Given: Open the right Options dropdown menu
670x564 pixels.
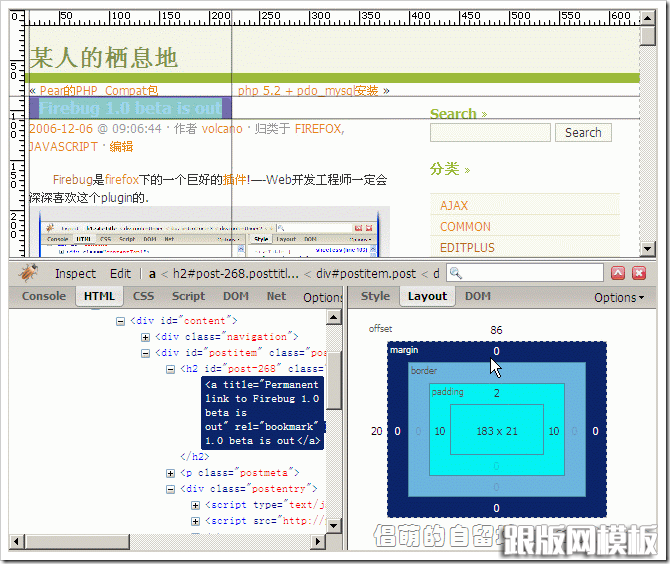Looking at the screenshot, I should tap(619, 298).
